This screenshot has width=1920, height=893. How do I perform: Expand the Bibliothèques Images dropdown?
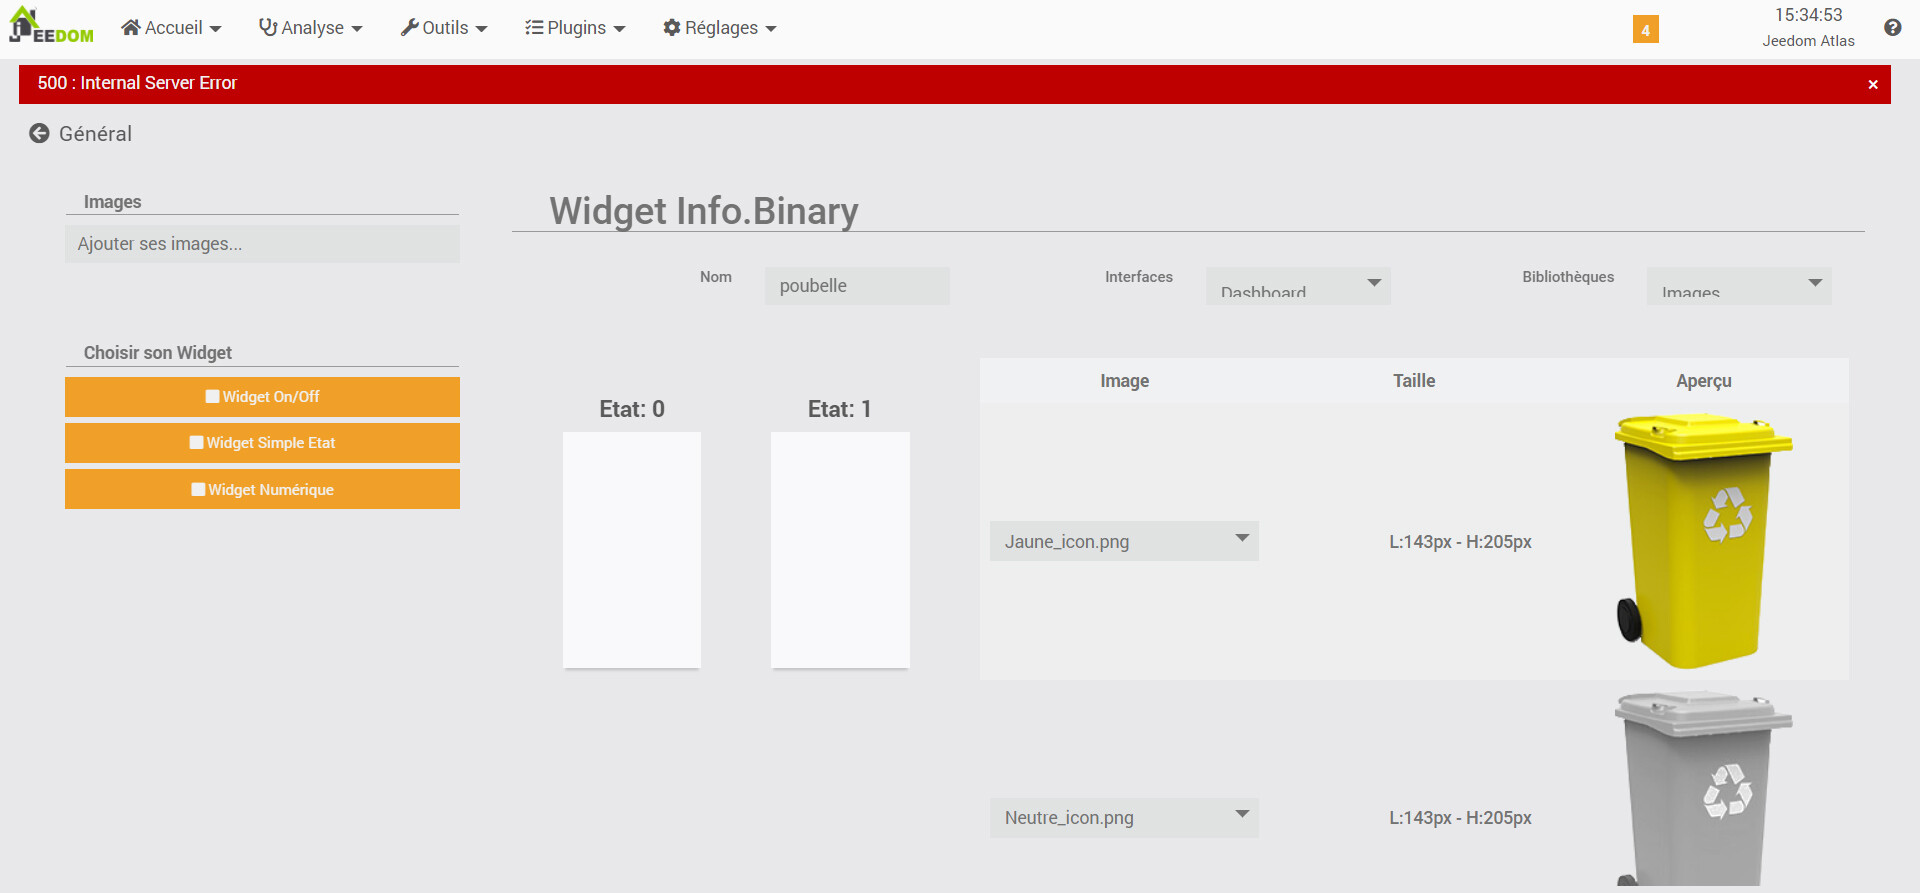click(1738, 286)
